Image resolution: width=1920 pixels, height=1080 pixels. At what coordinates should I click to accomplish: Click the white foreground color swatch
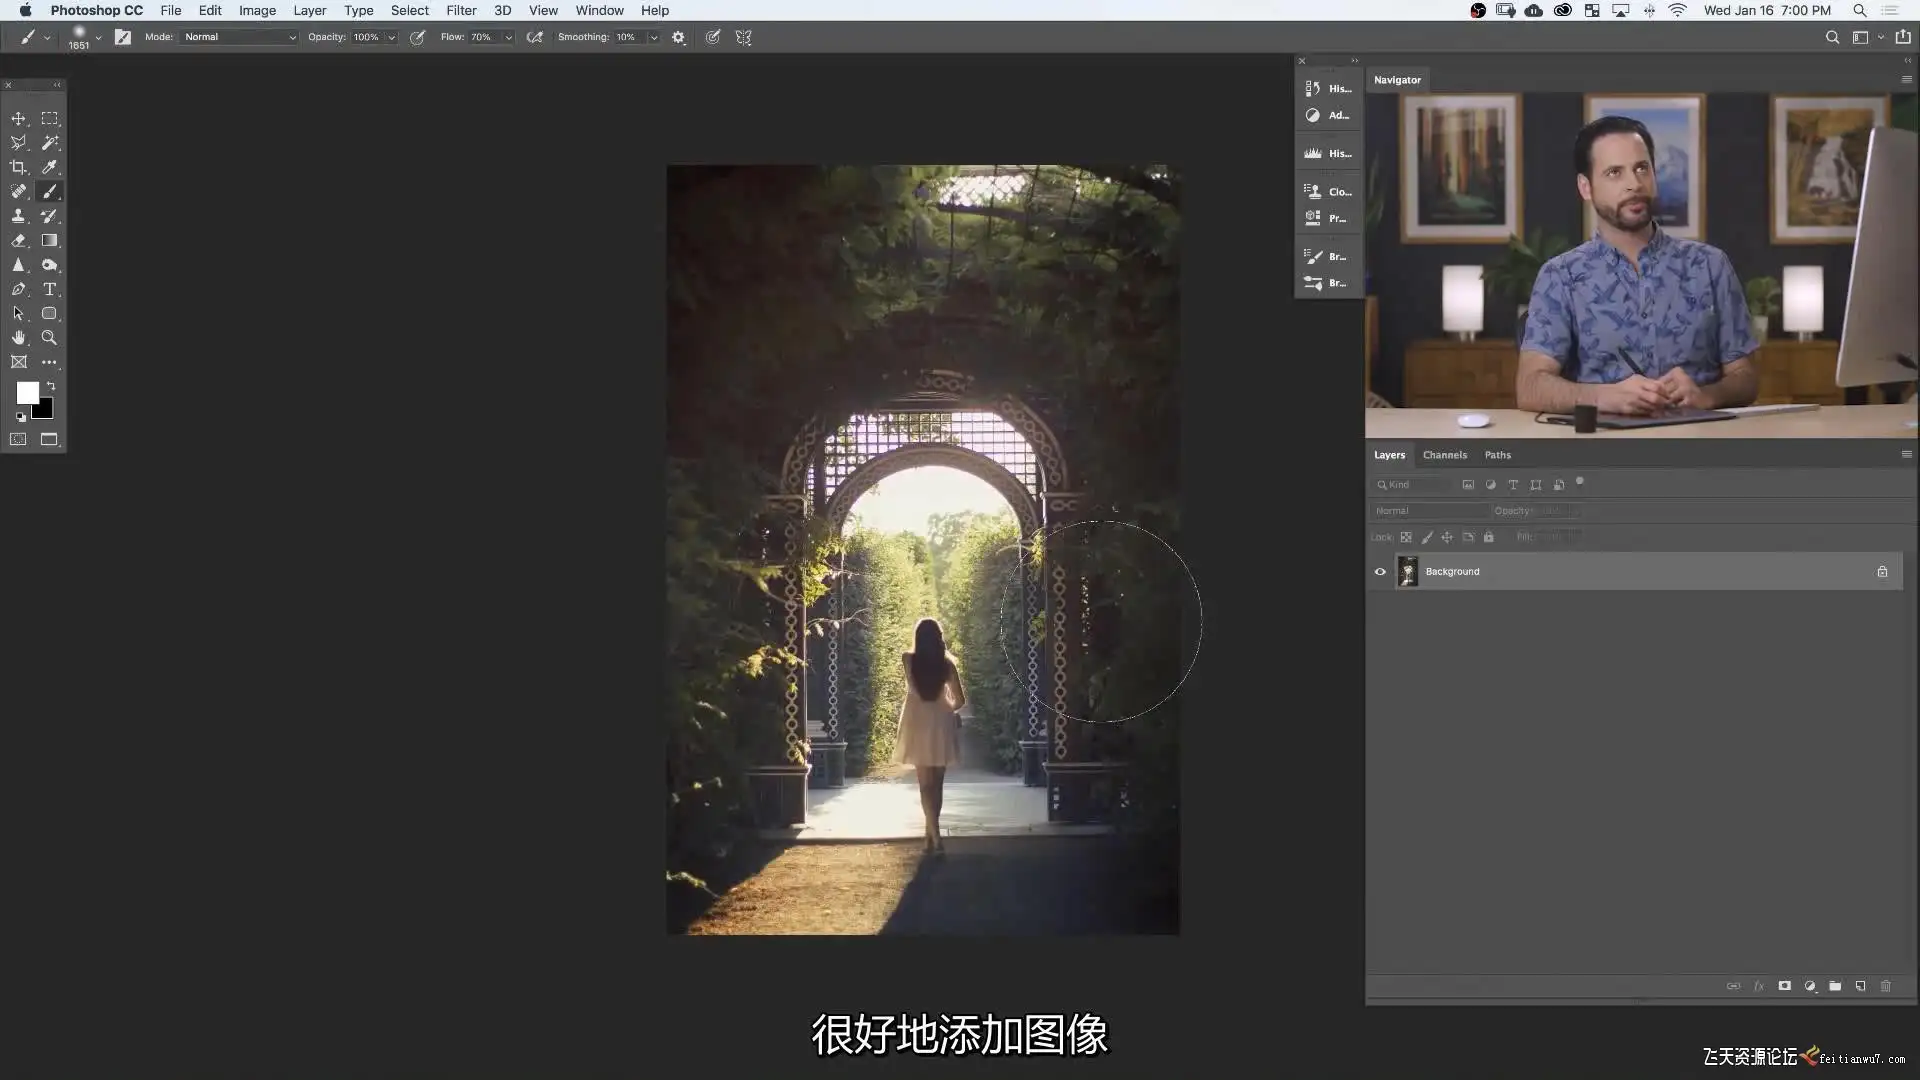27,392
